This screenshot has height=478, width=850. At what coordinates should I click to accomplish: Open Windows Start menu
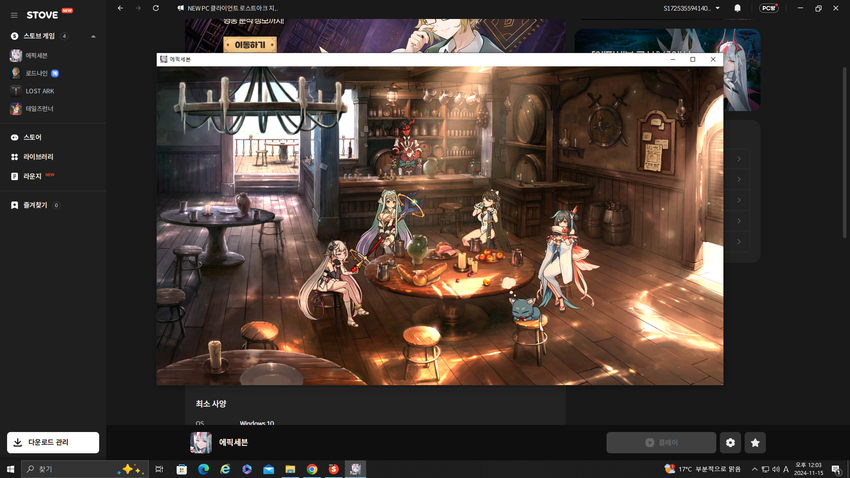10,469
